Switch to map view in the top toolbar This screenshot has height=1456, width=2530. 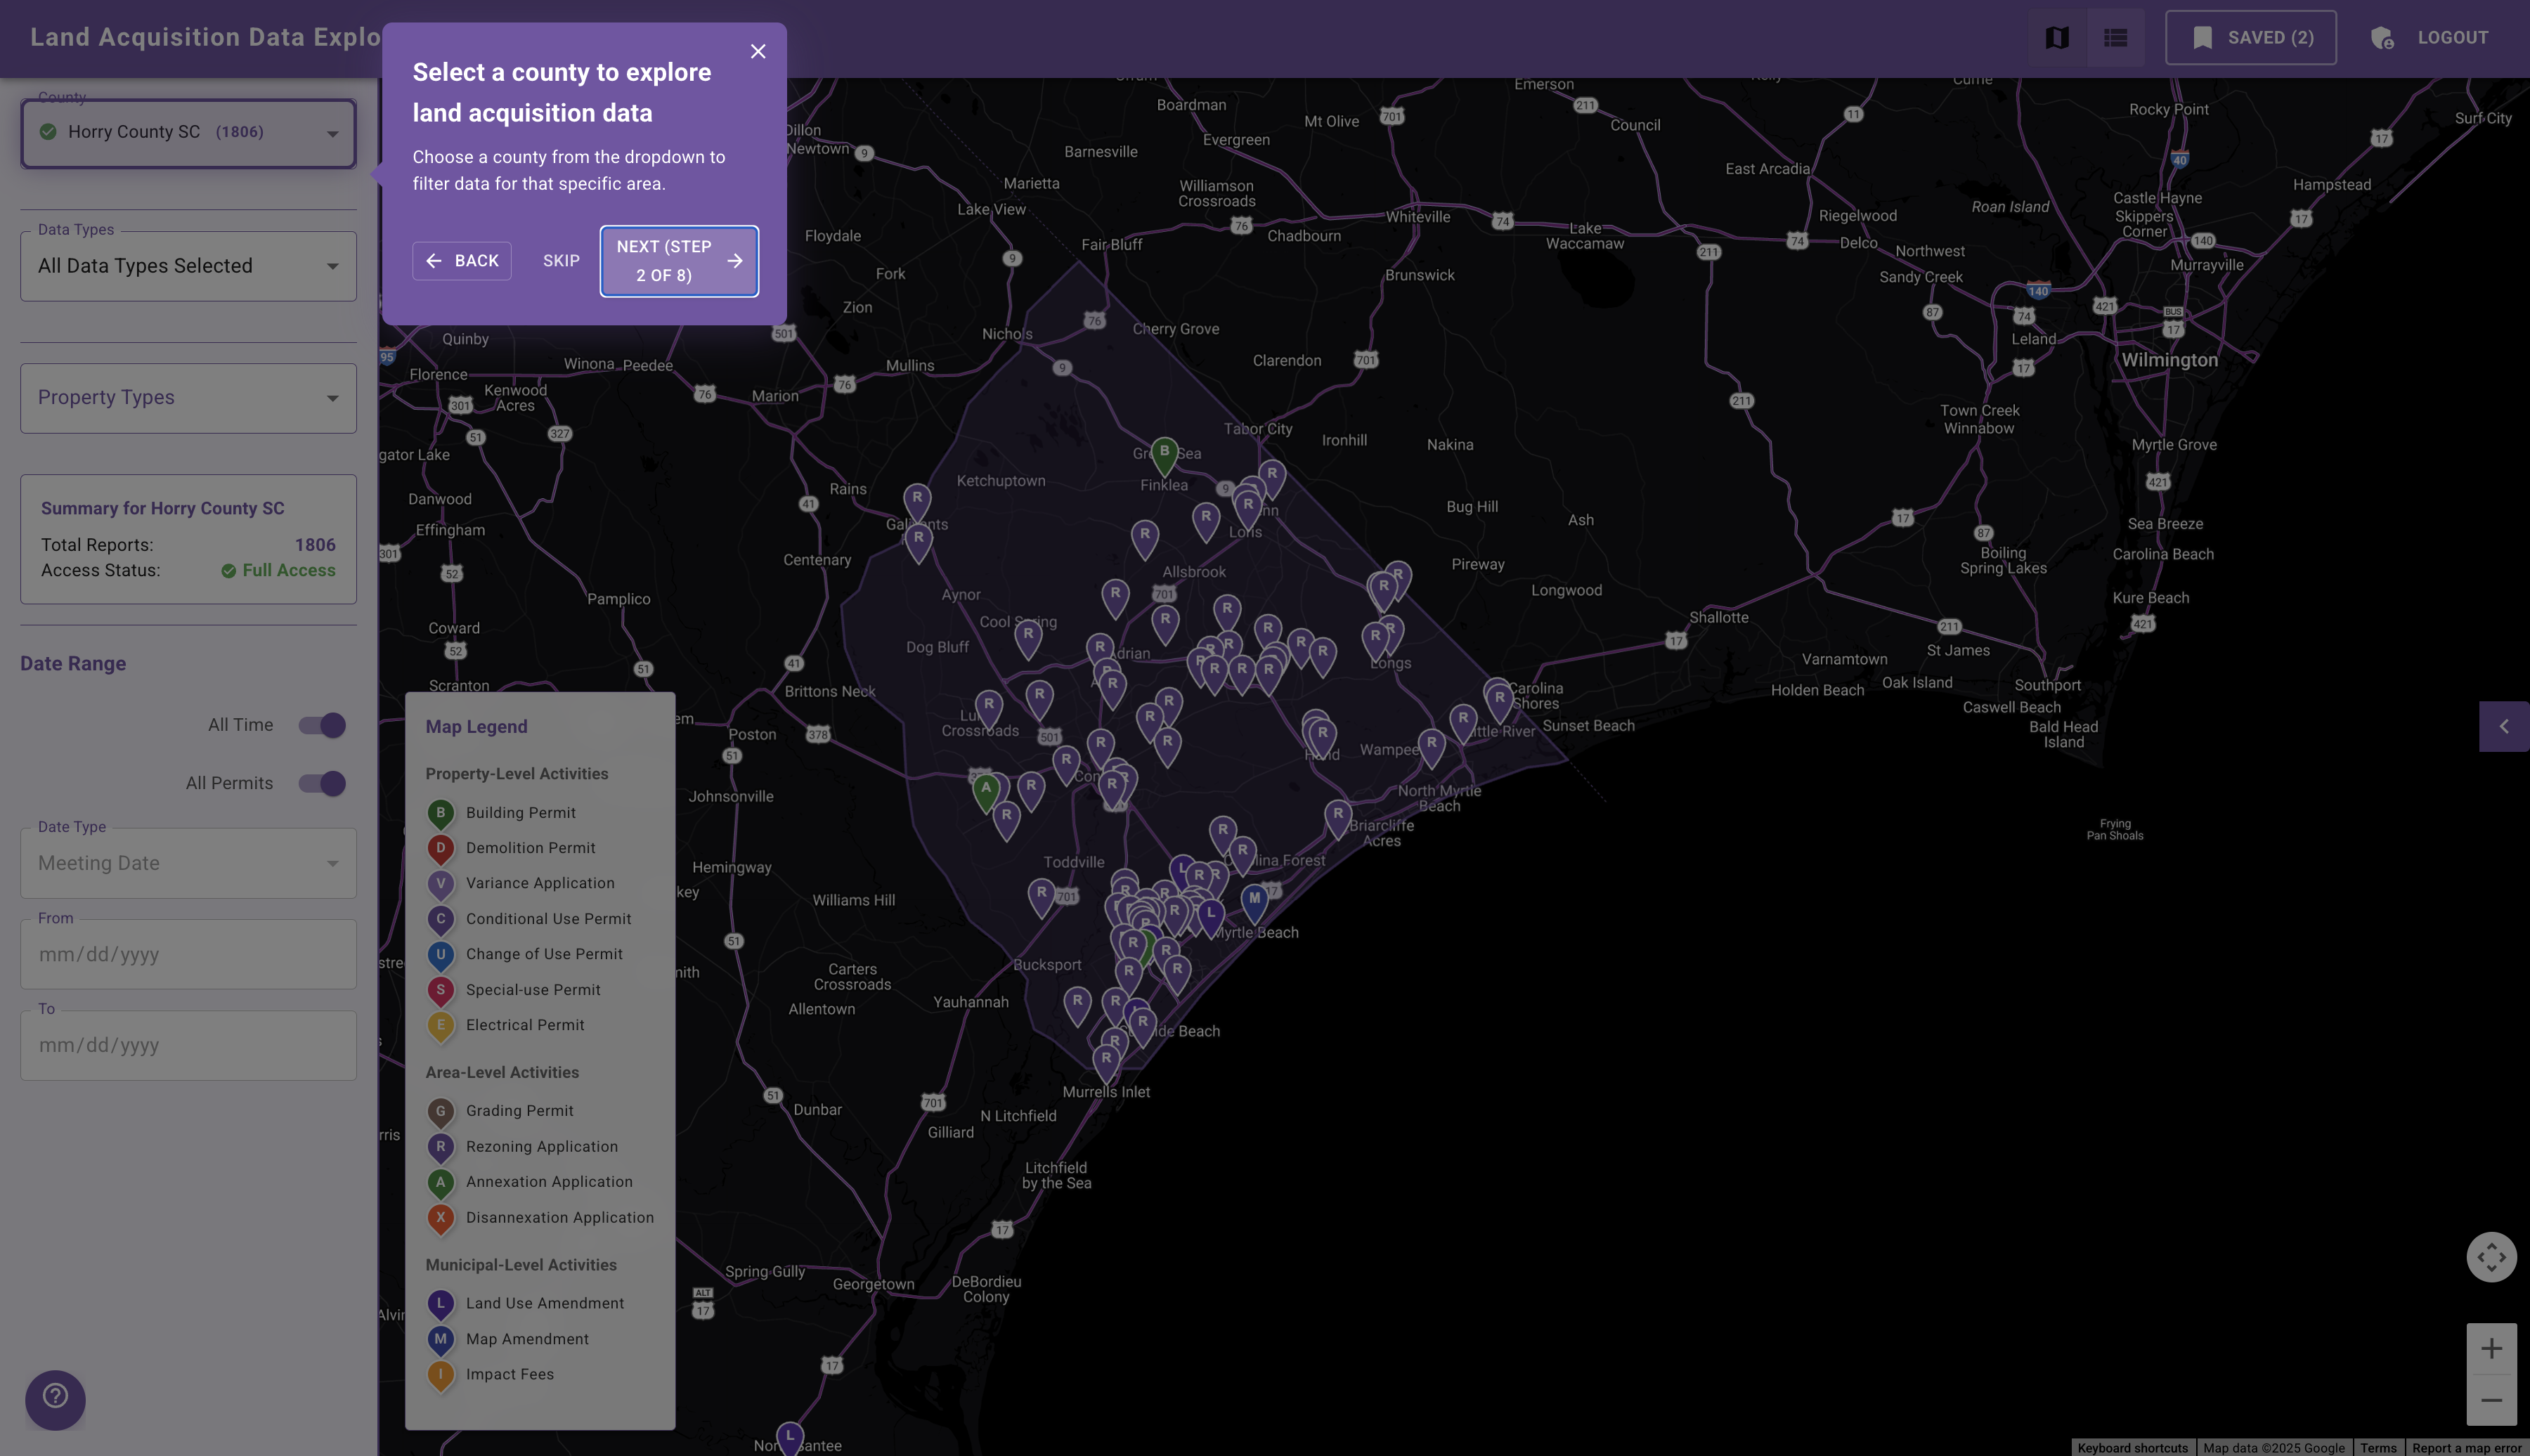click(2056, 37)
